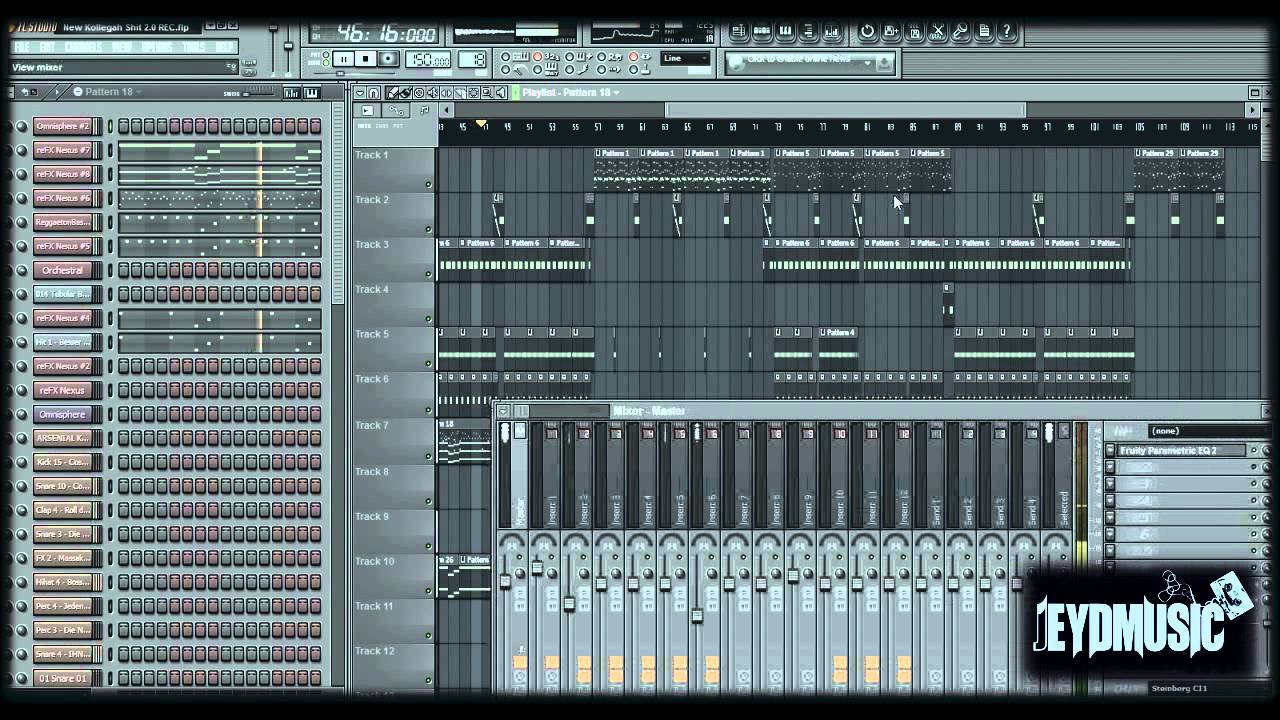
Task: Click the Undo circular arrow icon
Action: pos(867,30)
